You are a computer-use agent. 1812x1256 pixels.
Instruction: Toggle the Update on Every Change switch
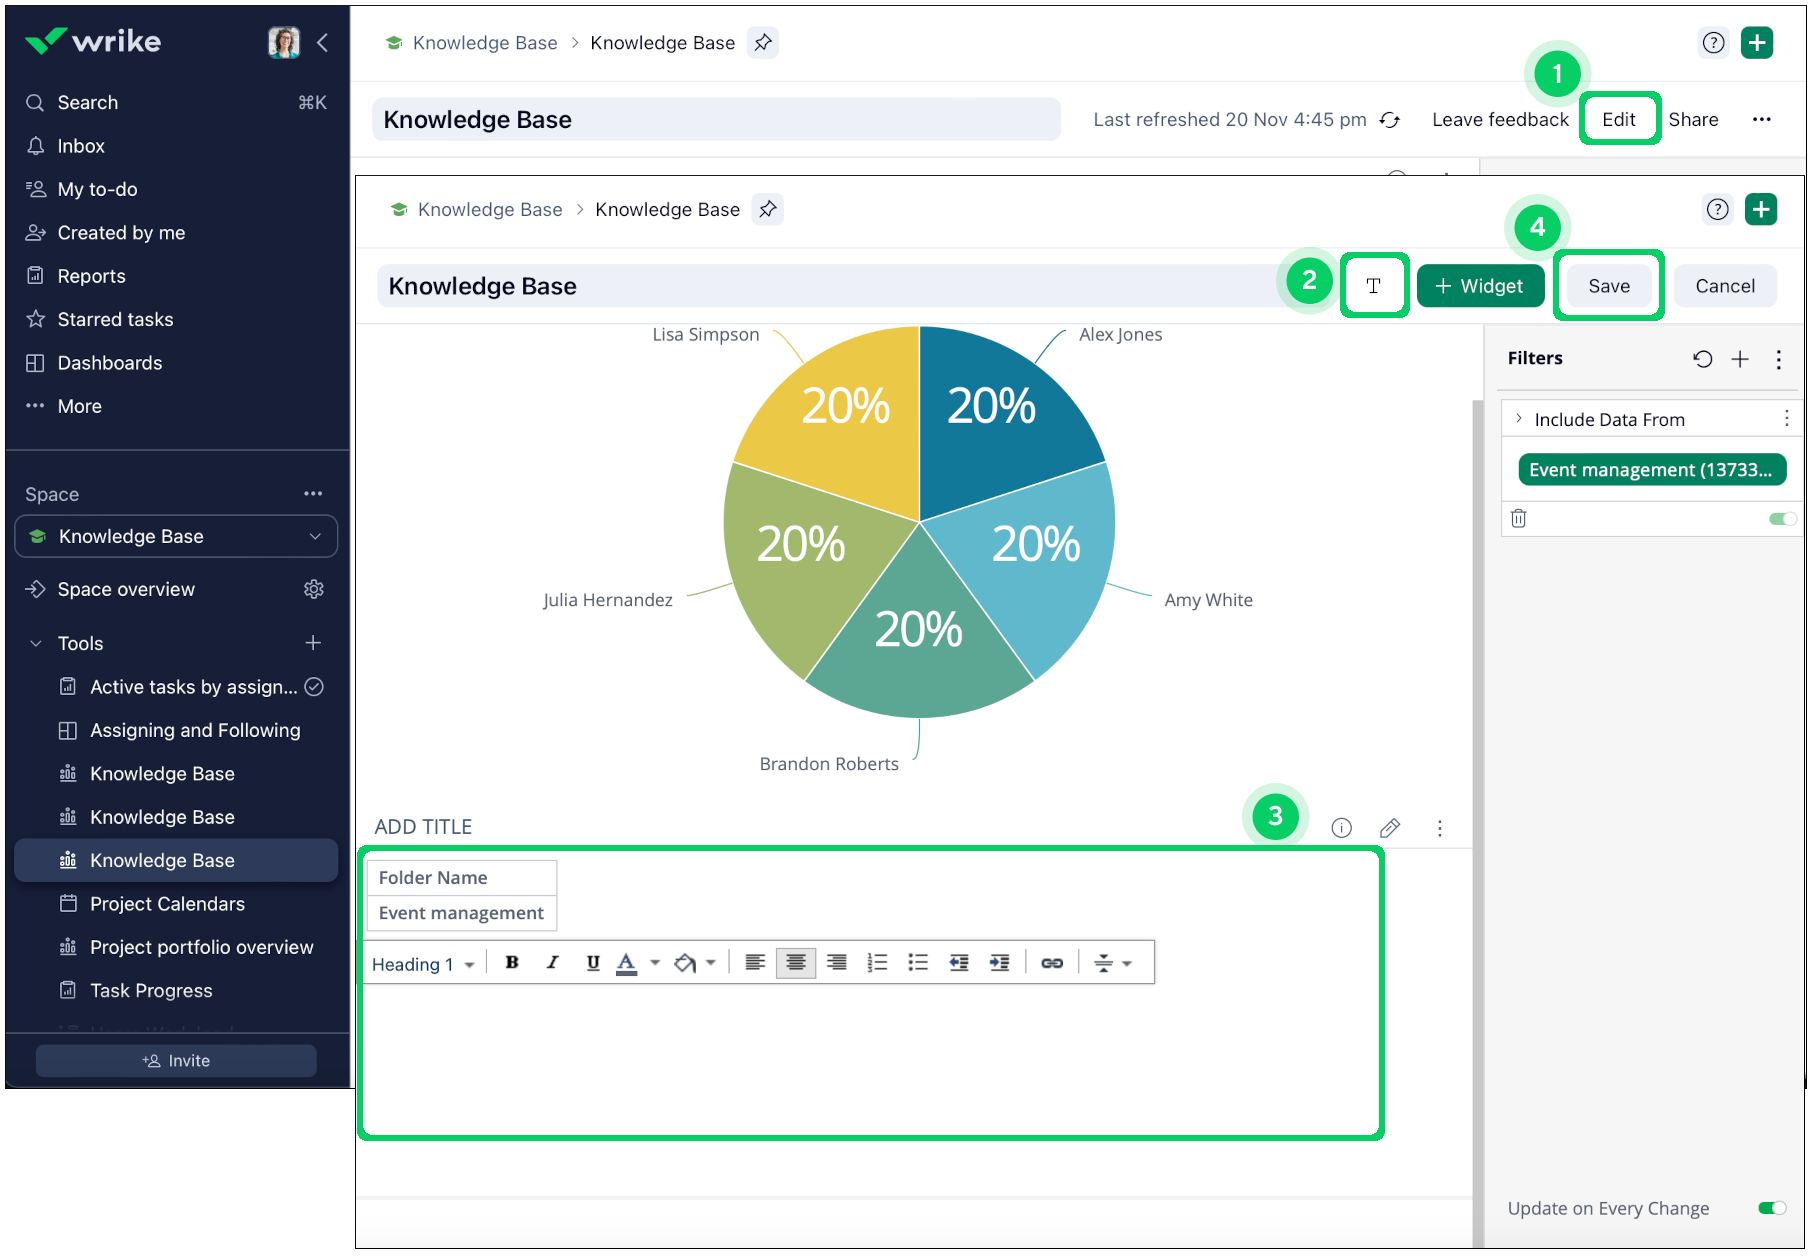[x=1771, y=1208]
